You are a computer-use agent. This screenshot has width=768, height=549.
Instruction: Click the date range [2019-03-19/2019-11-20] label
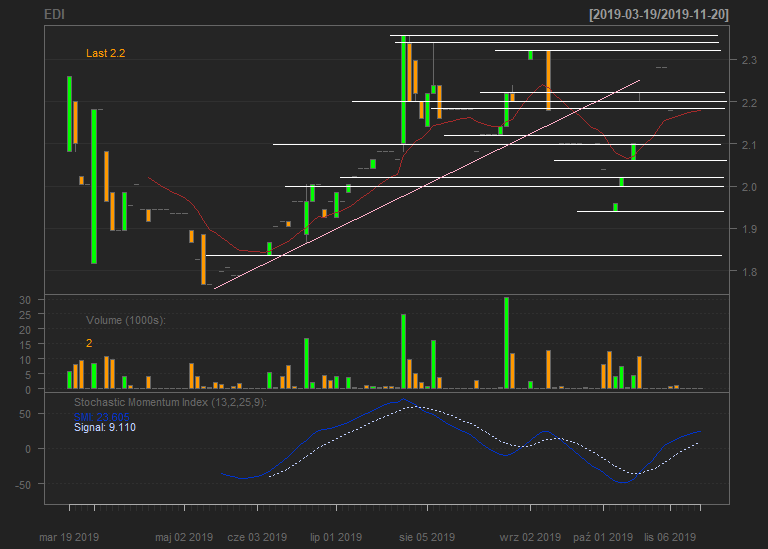click(x=659, y=15)
